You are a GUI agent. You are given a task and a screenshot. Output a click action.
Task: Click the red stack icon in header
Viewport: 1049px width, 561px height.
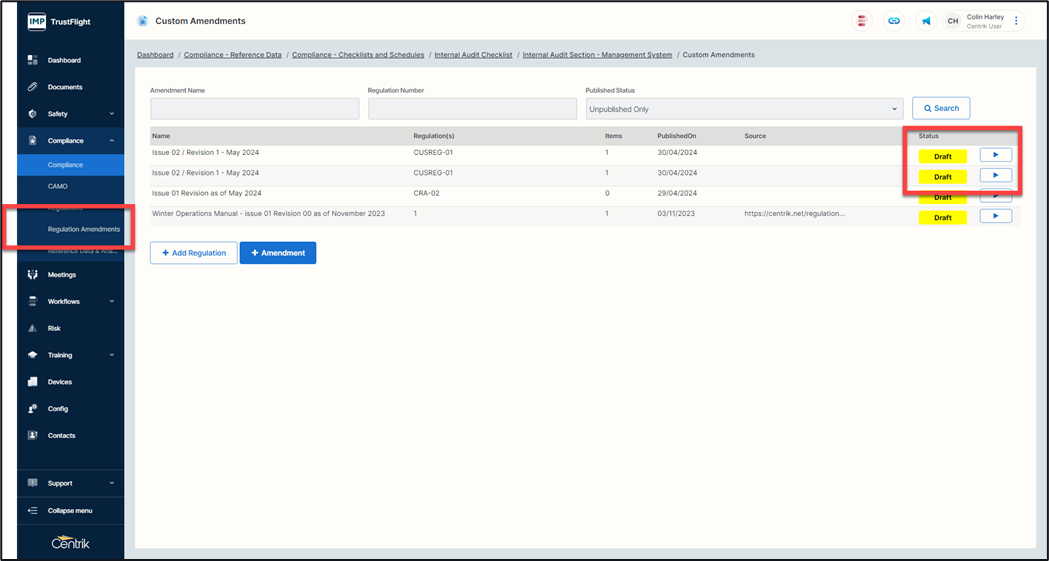(862, 21)
